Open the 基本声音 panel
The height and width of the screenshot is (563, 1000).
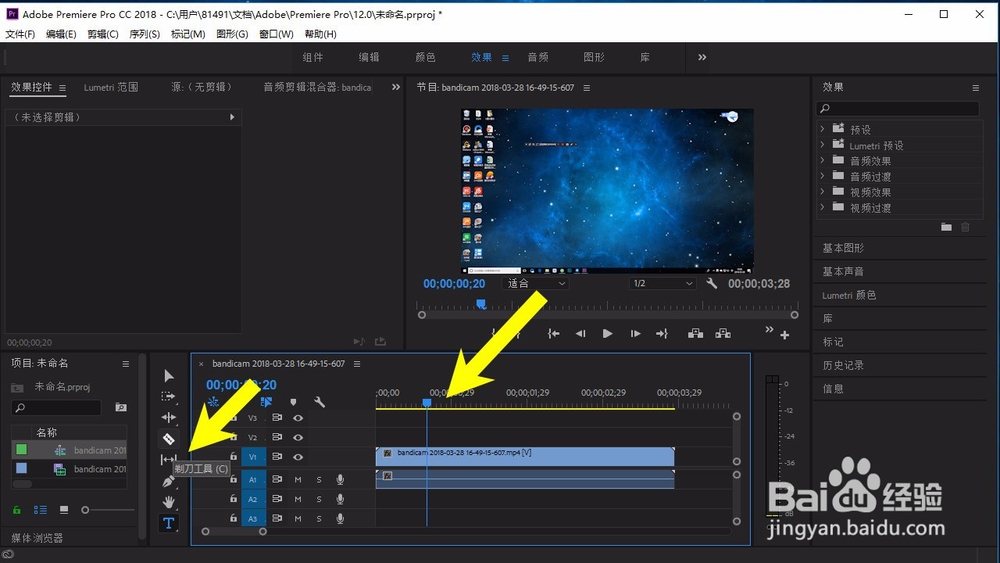843,272
